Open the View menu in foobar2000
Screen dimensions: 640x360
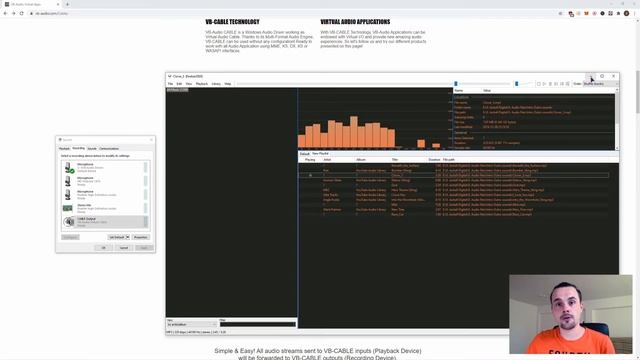click(189, 84)
